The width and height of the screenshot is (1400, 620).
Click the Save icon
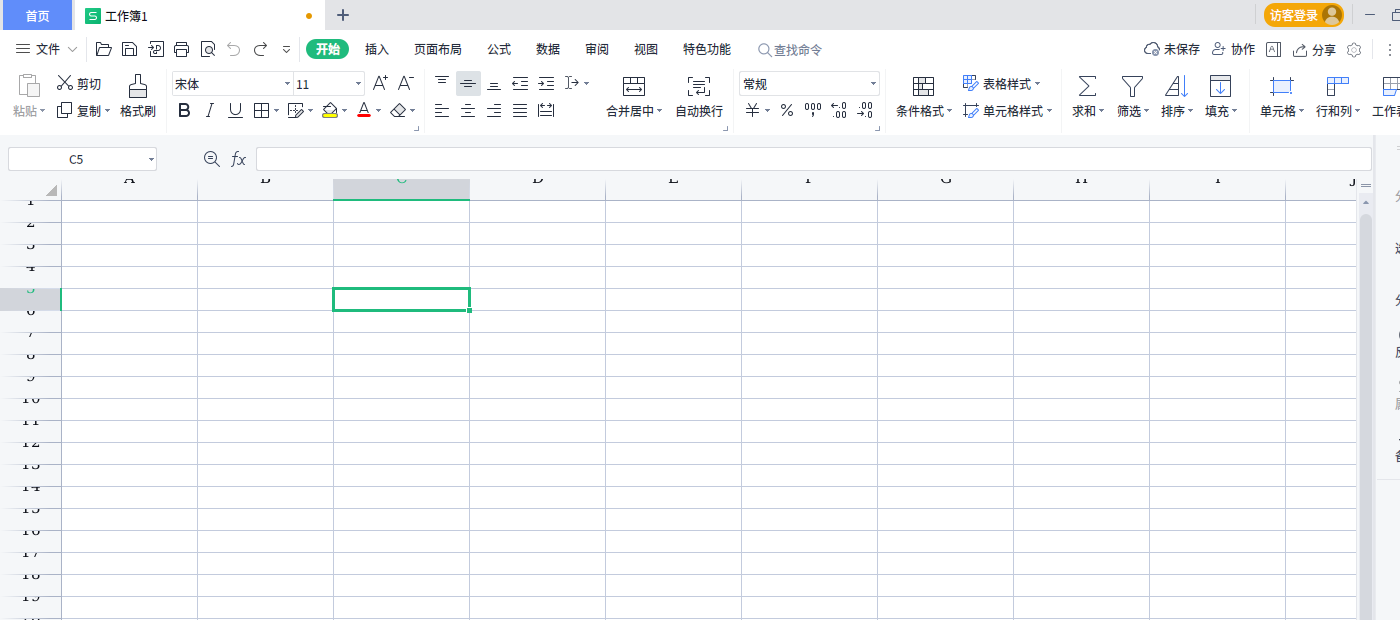(x=130, y=49)
